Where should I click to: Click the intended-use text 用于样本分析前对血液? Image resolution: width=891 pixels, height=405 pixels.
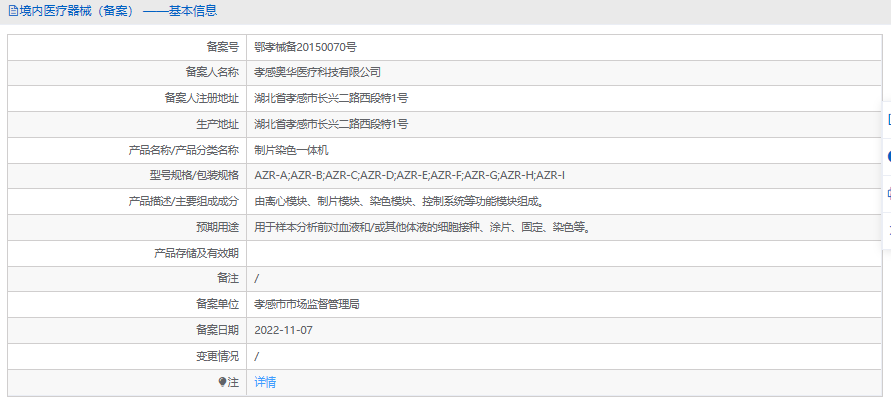[x=424, y=227]
